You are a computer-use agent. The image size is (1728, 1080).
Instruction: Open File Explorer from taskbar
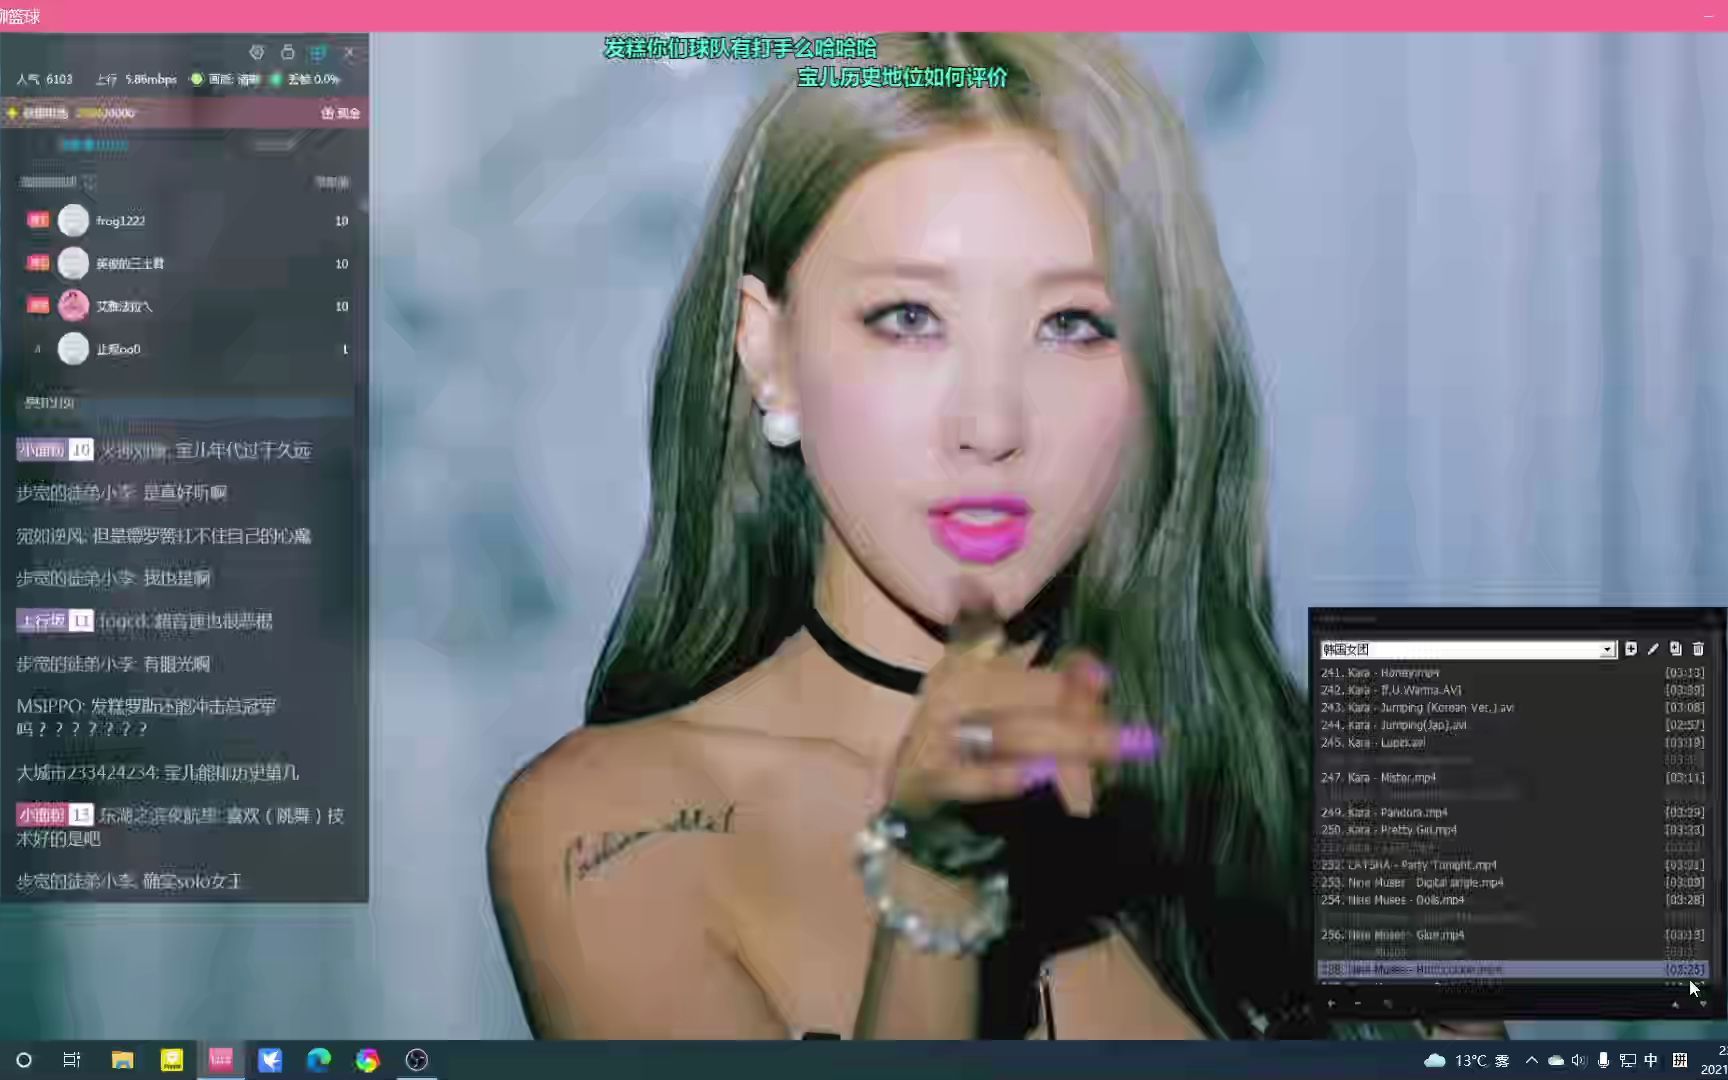click(x=122, y=1060)
